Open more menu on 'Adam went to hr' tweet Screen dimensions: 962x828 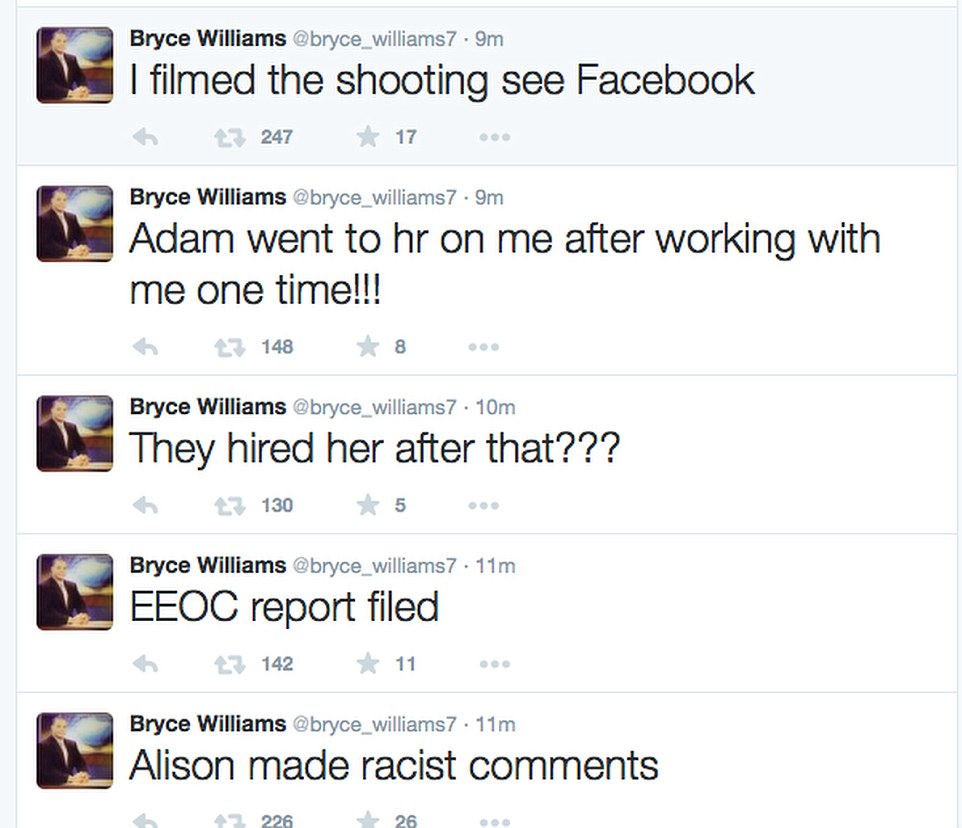click(483, 347)
